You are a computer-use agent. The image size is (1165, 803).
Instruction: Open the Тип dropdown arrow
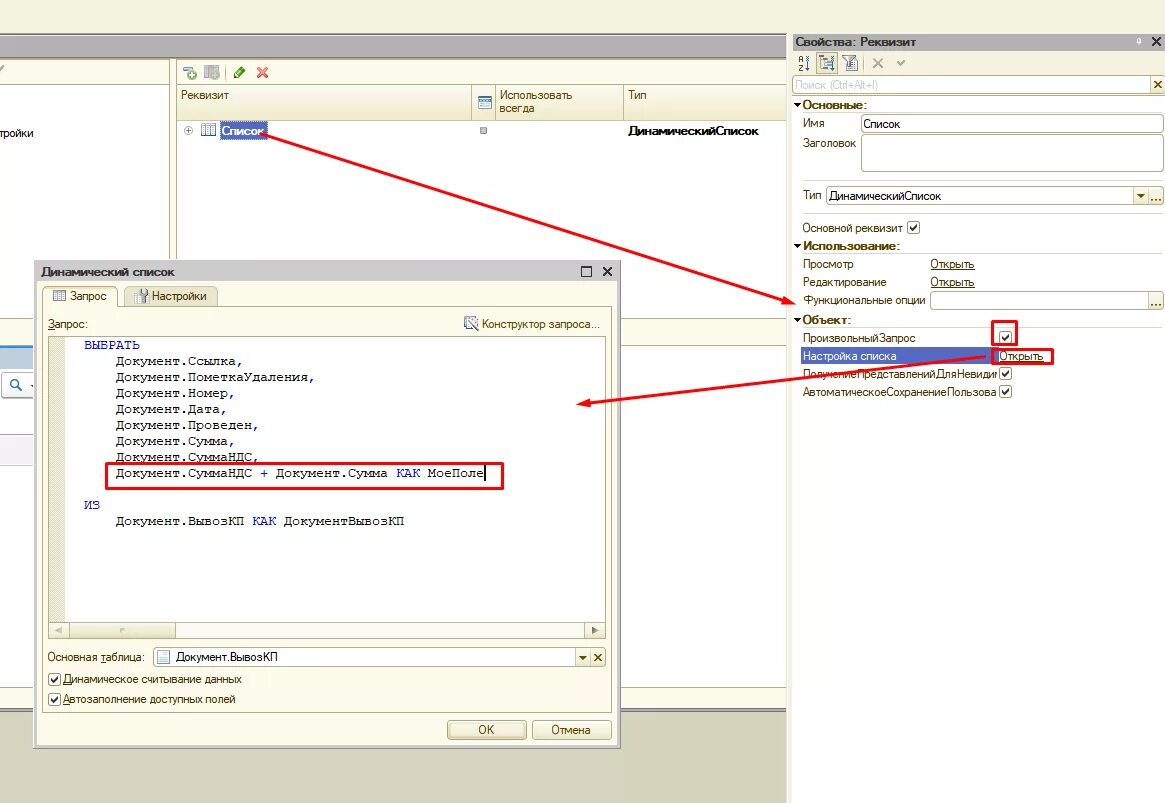click(1140, 196)
